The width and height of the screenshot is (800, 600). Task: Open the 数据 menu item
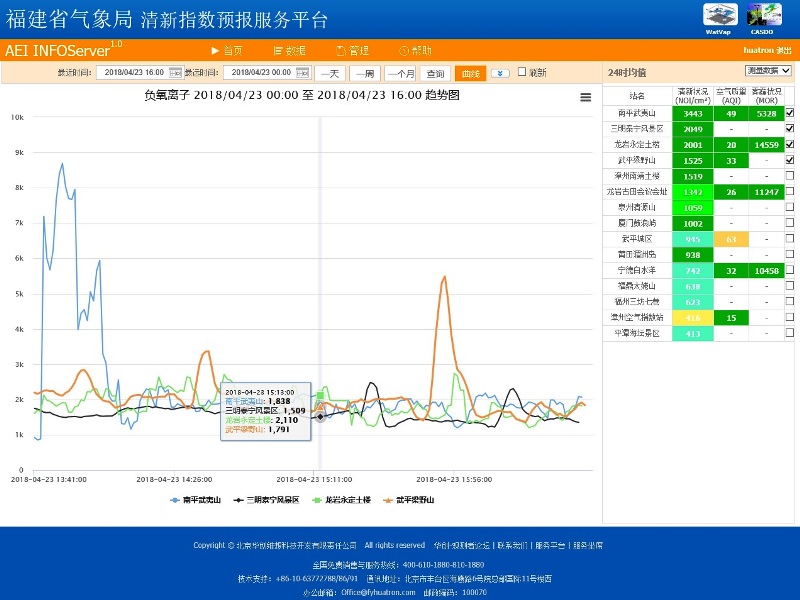290,50
